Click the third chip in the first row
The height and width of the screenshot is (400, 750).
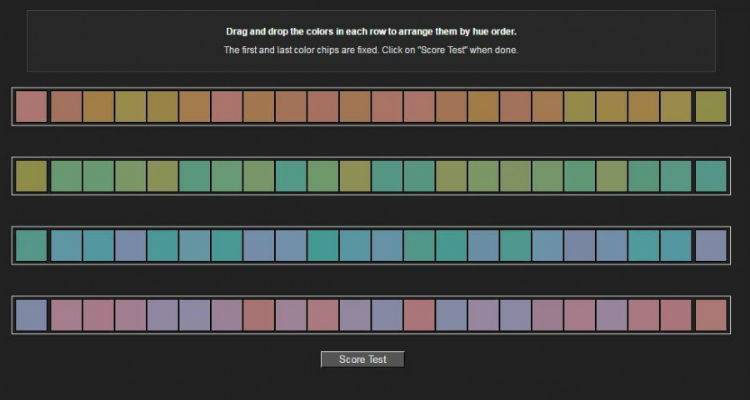click(x=98, y=106)
